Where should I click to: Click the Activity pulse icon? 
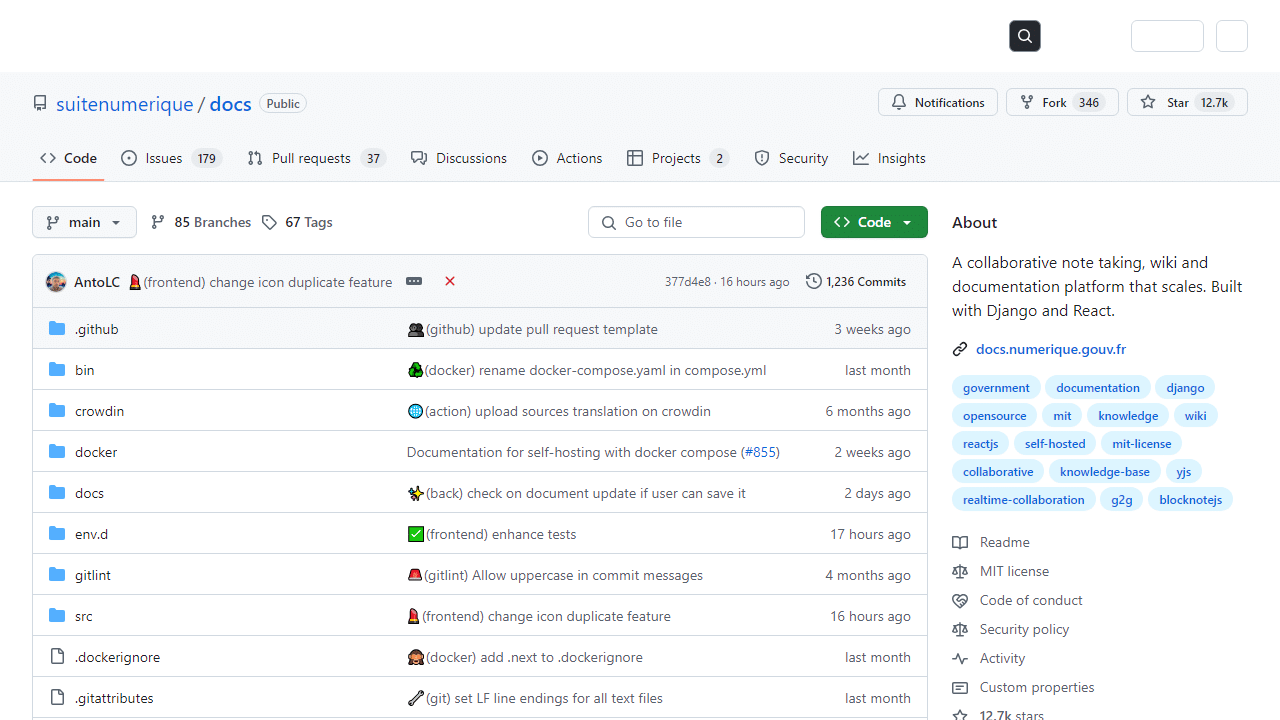[960, 658]
